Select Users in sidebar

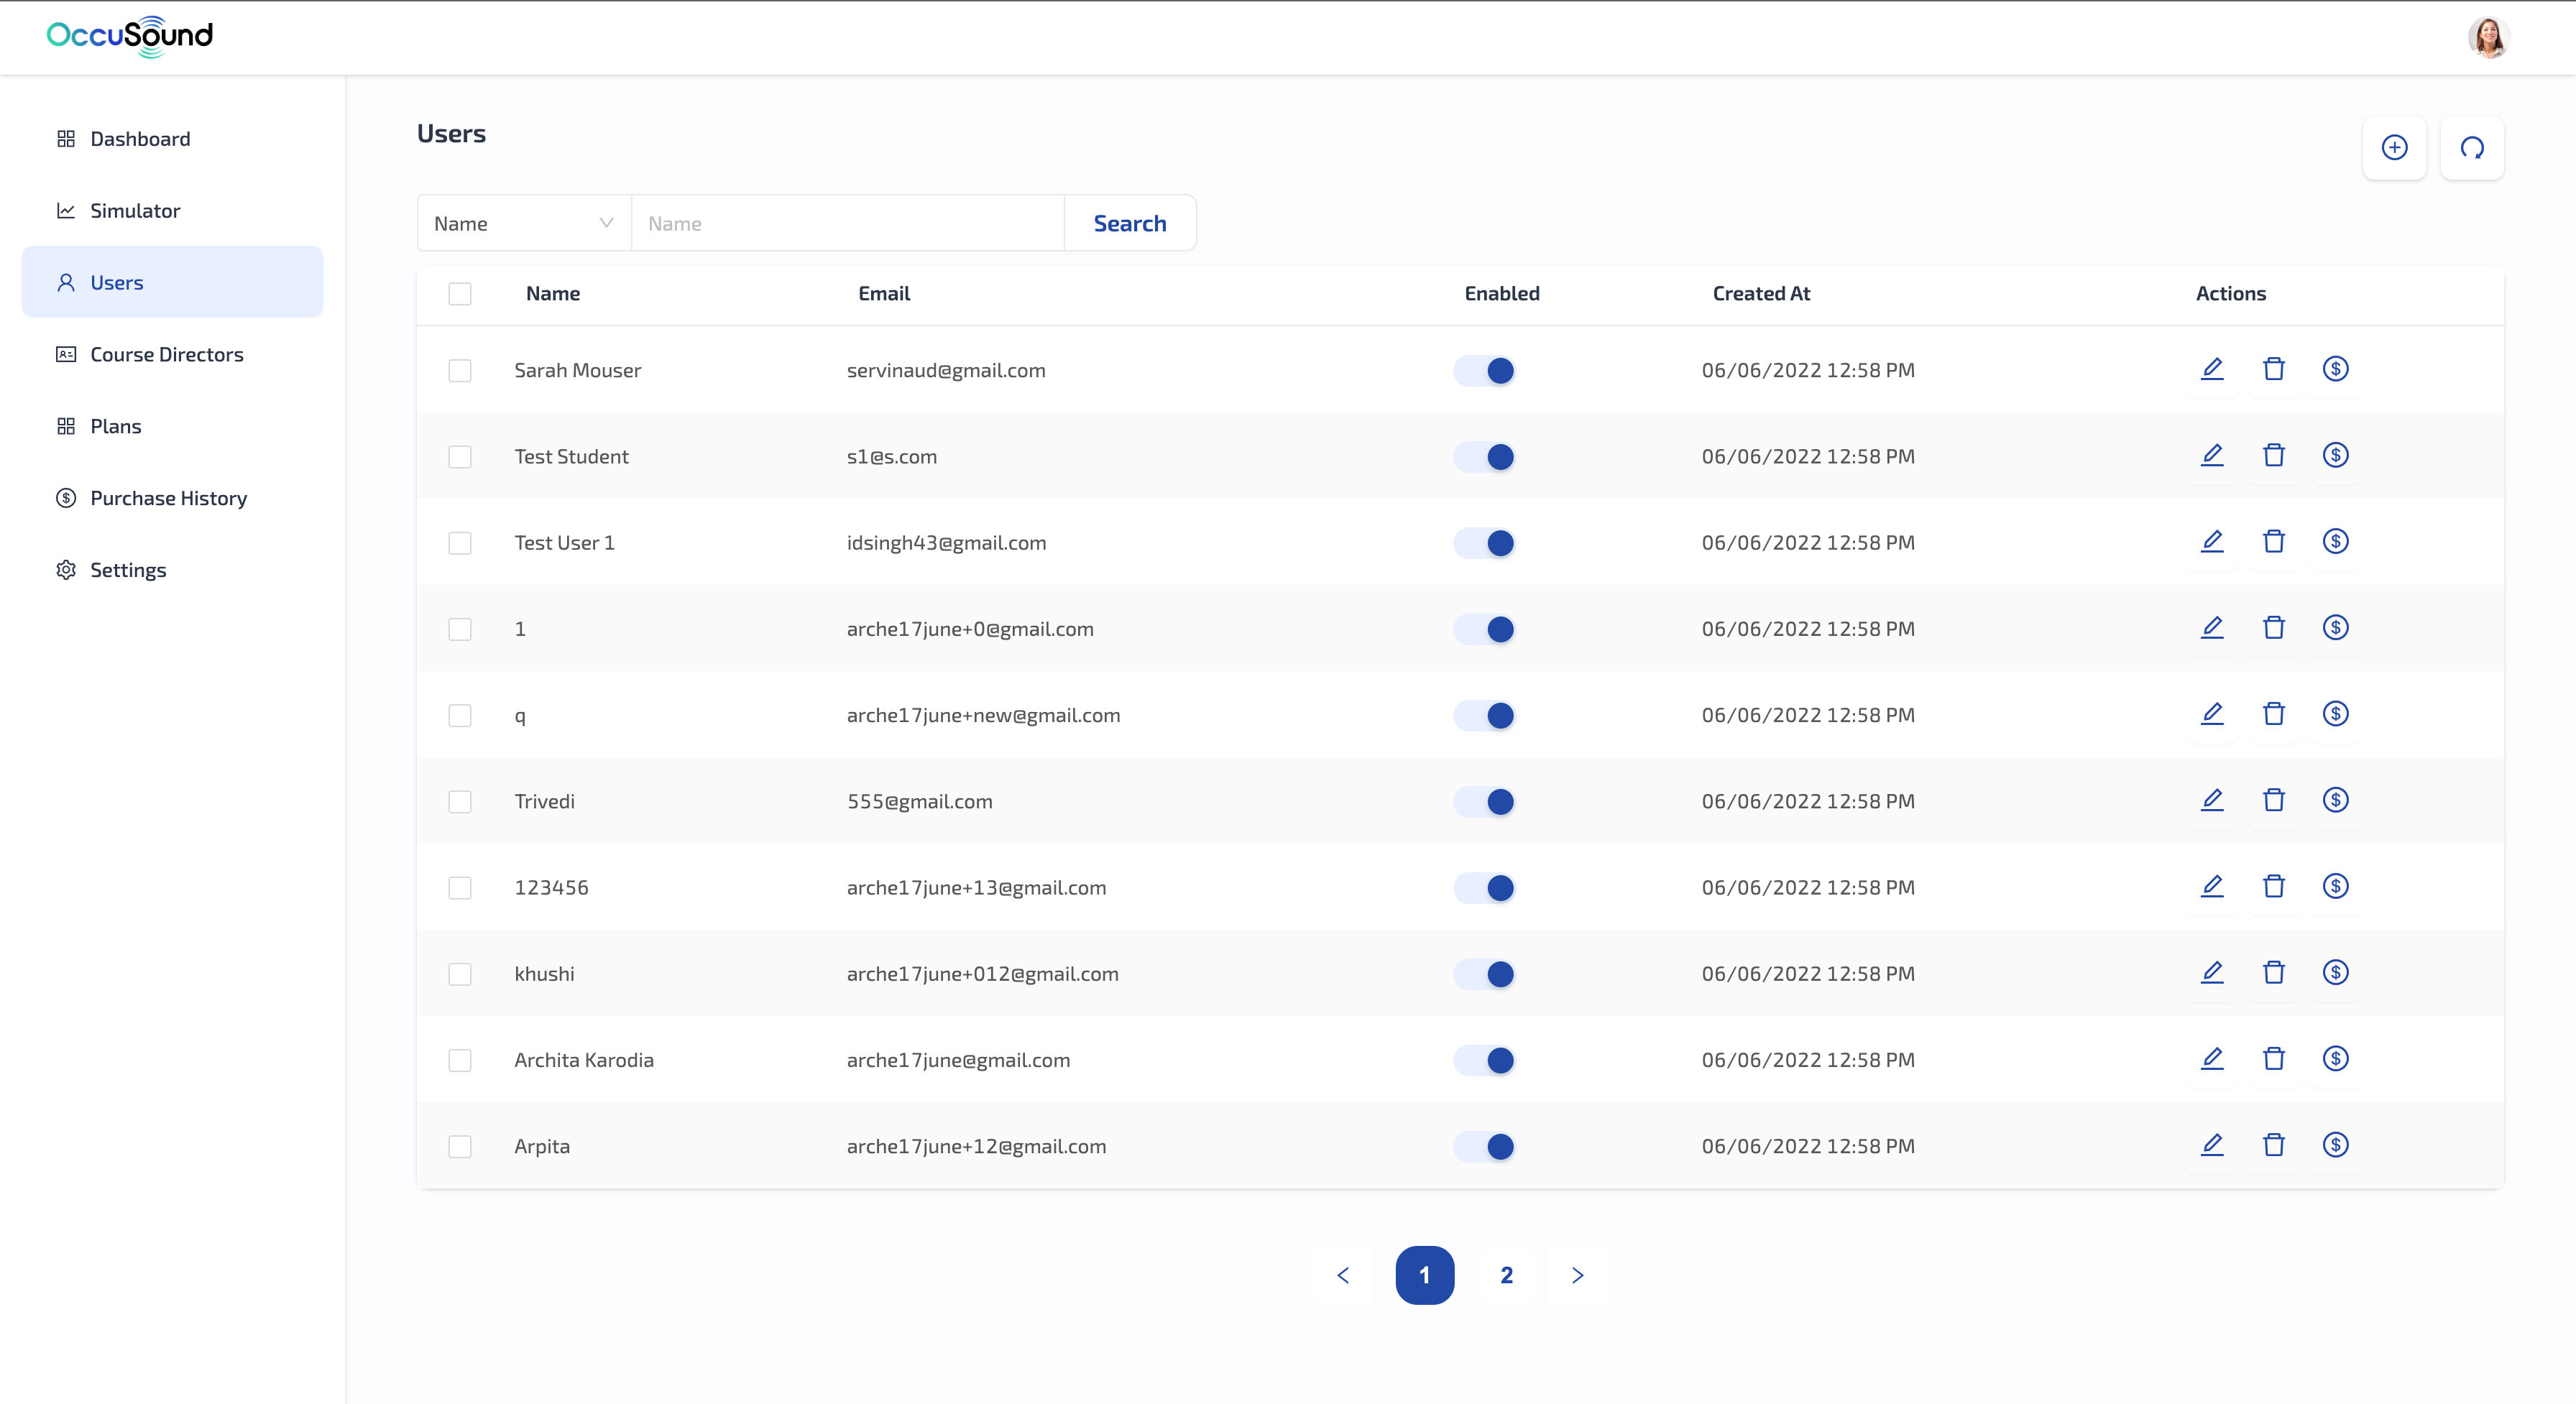pos(172,282)
